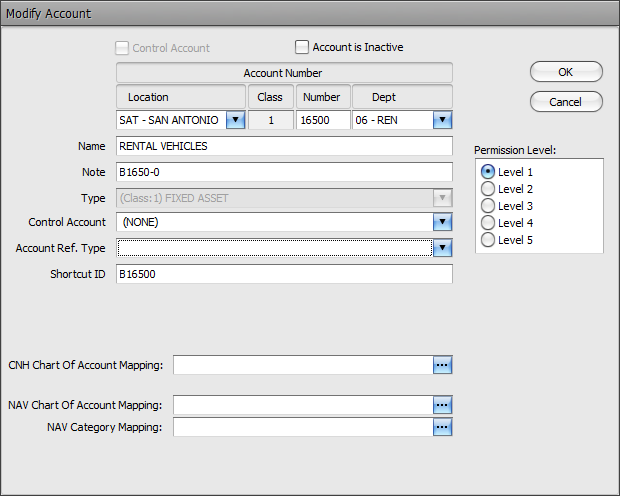Open the Type dropdown arrow
This screenshot has height=496, width=620.
[442, 198]
